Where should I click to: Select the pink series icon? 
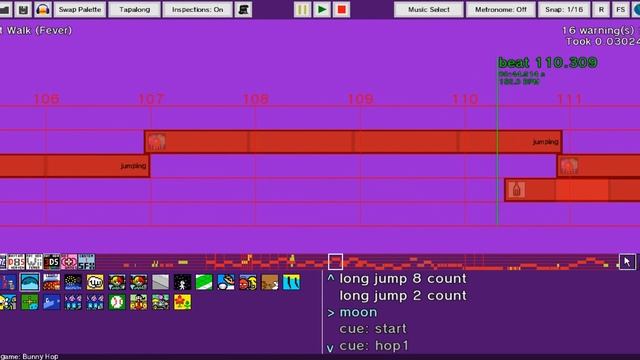(69, 262)
